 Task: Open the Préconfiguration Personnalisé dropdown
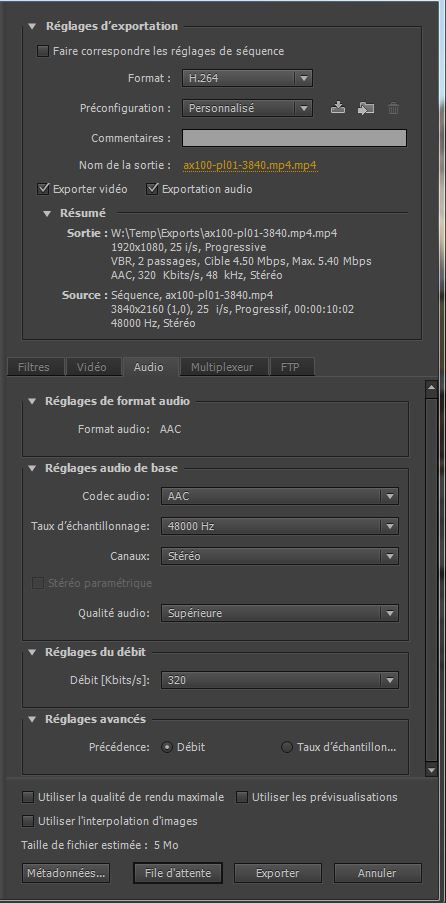coord(247,108)
